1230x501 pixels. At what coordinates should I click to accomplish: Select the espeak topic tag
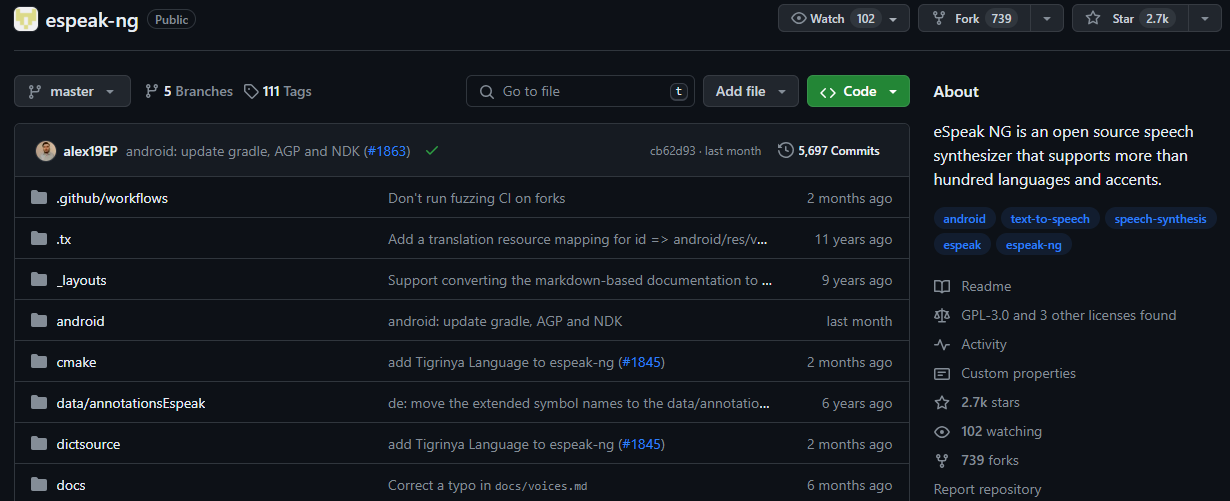962,245
